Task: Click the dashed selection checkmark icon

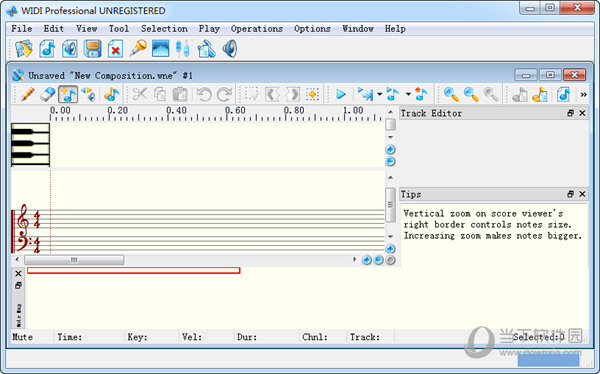Action: 251,94
